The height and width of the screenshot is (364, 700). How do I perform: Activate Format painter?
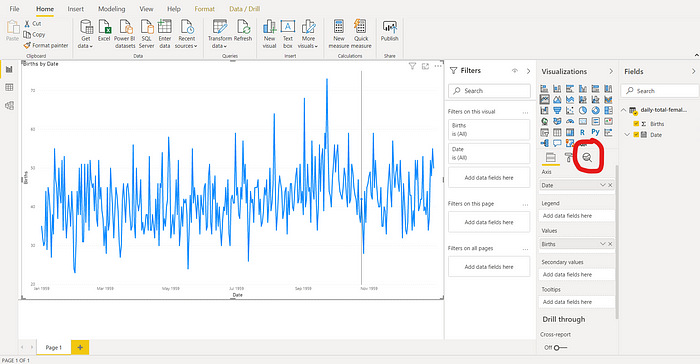tap(46, 45)
